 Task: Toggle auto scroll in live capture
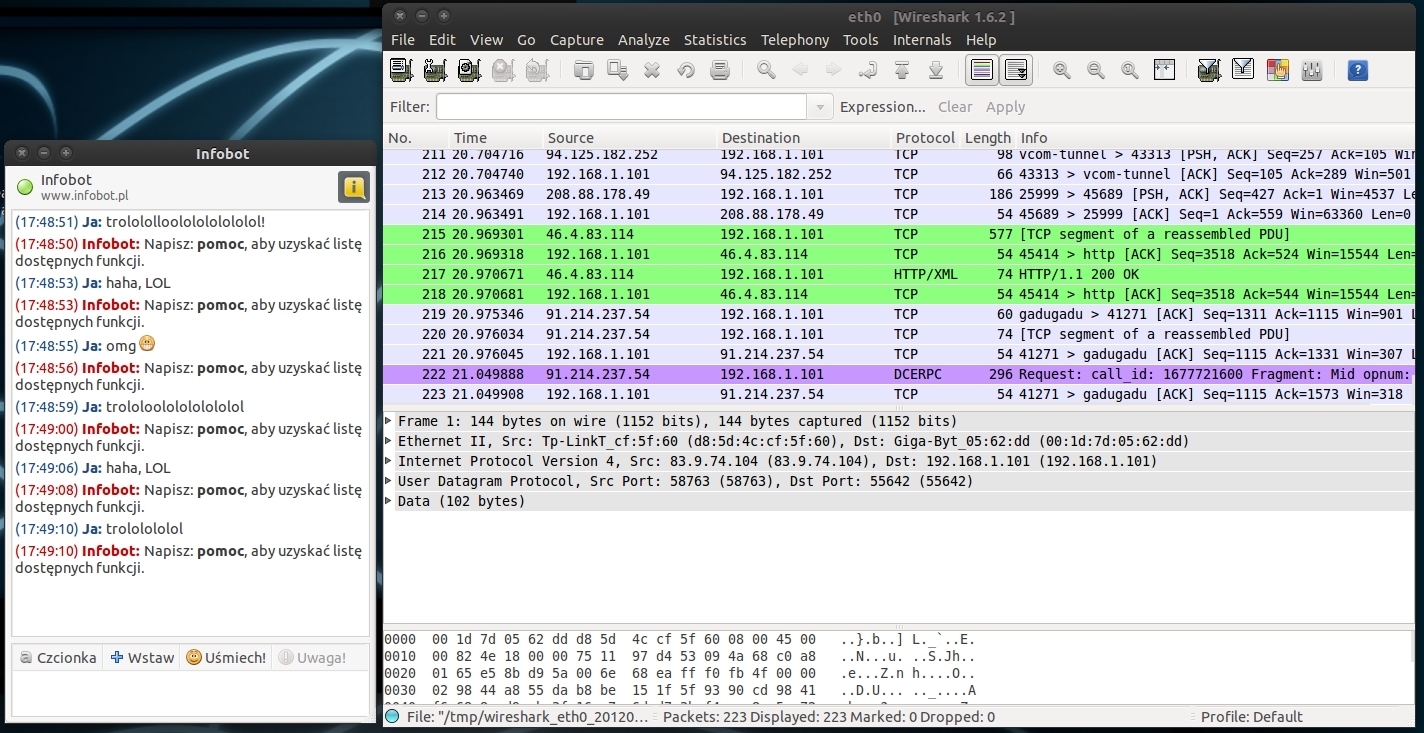point(1016,70)
